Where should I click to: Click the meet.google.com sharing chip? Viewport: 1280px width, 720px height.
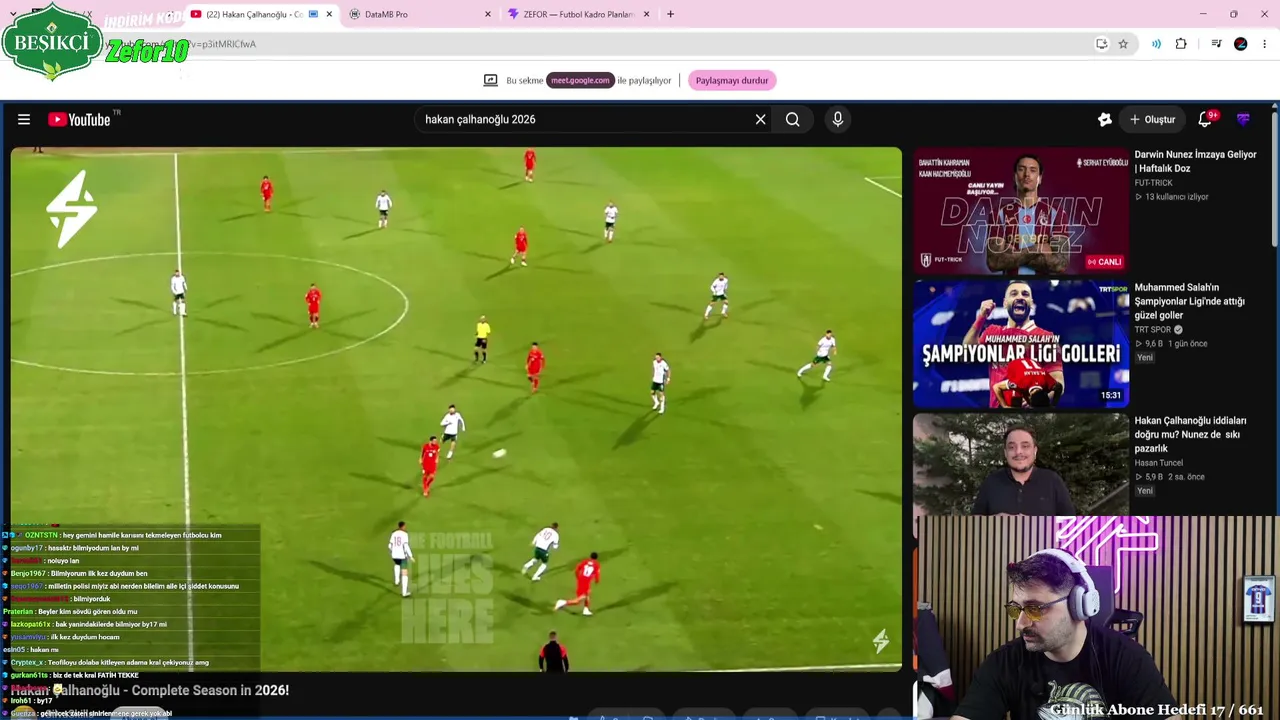tap(580, 81)
